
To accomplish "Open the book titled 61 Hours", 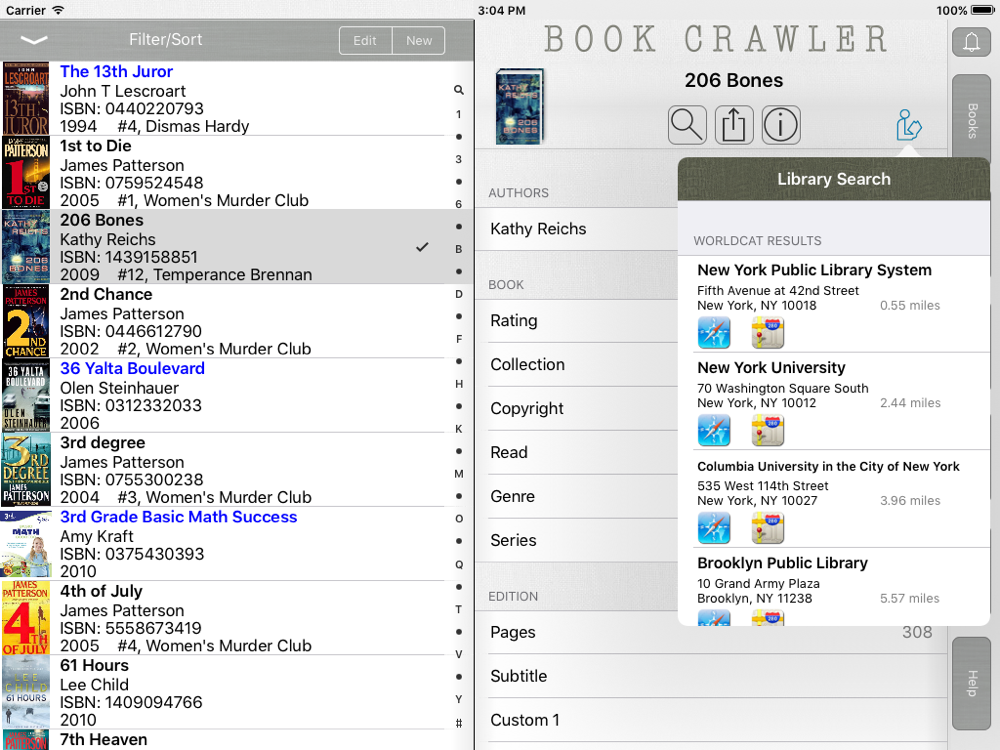I will pyautogui.click(x=94, y=665).
